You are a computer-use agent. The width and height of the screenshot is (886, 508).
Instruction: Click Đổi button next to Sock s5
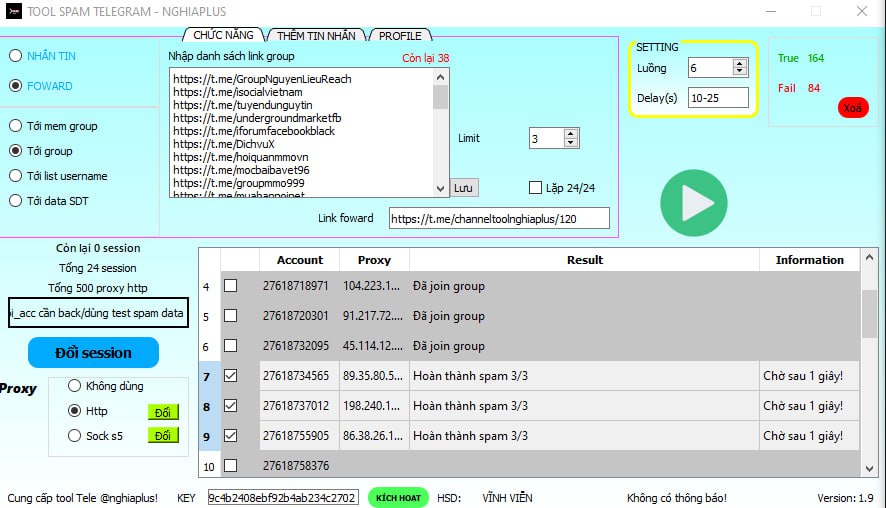163,435
